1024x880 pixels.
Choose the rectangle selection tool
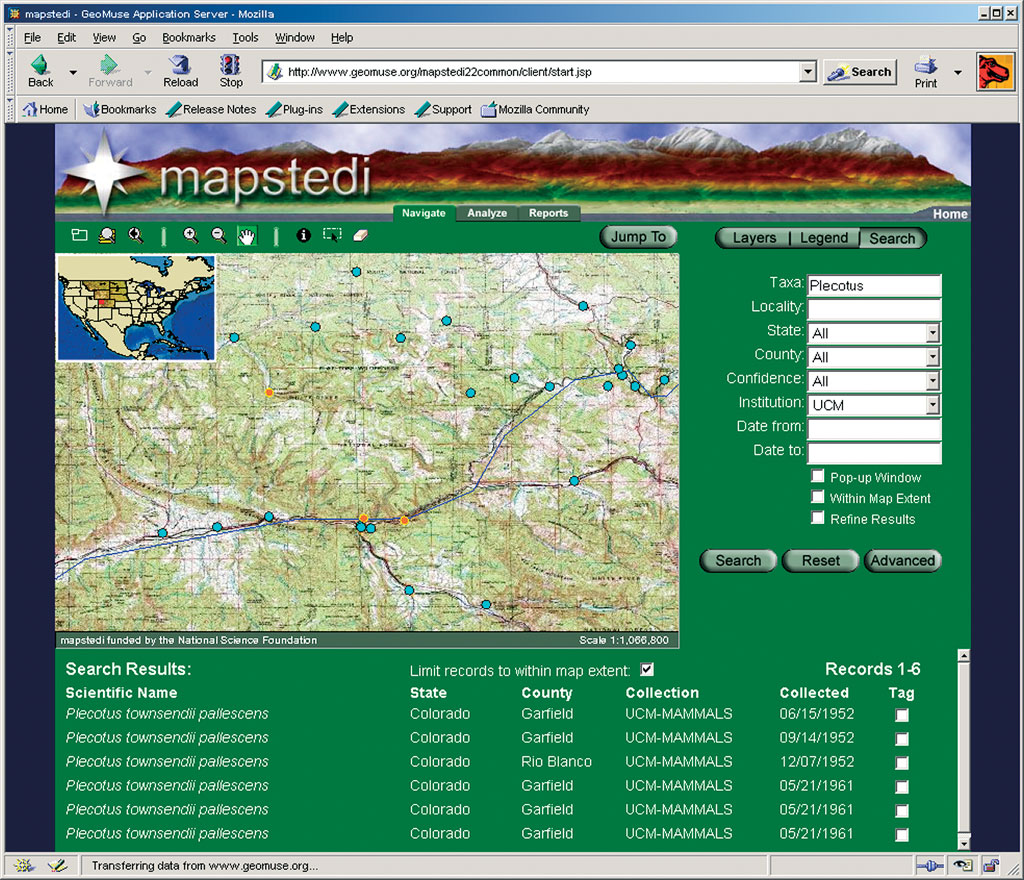pos(332,235)
